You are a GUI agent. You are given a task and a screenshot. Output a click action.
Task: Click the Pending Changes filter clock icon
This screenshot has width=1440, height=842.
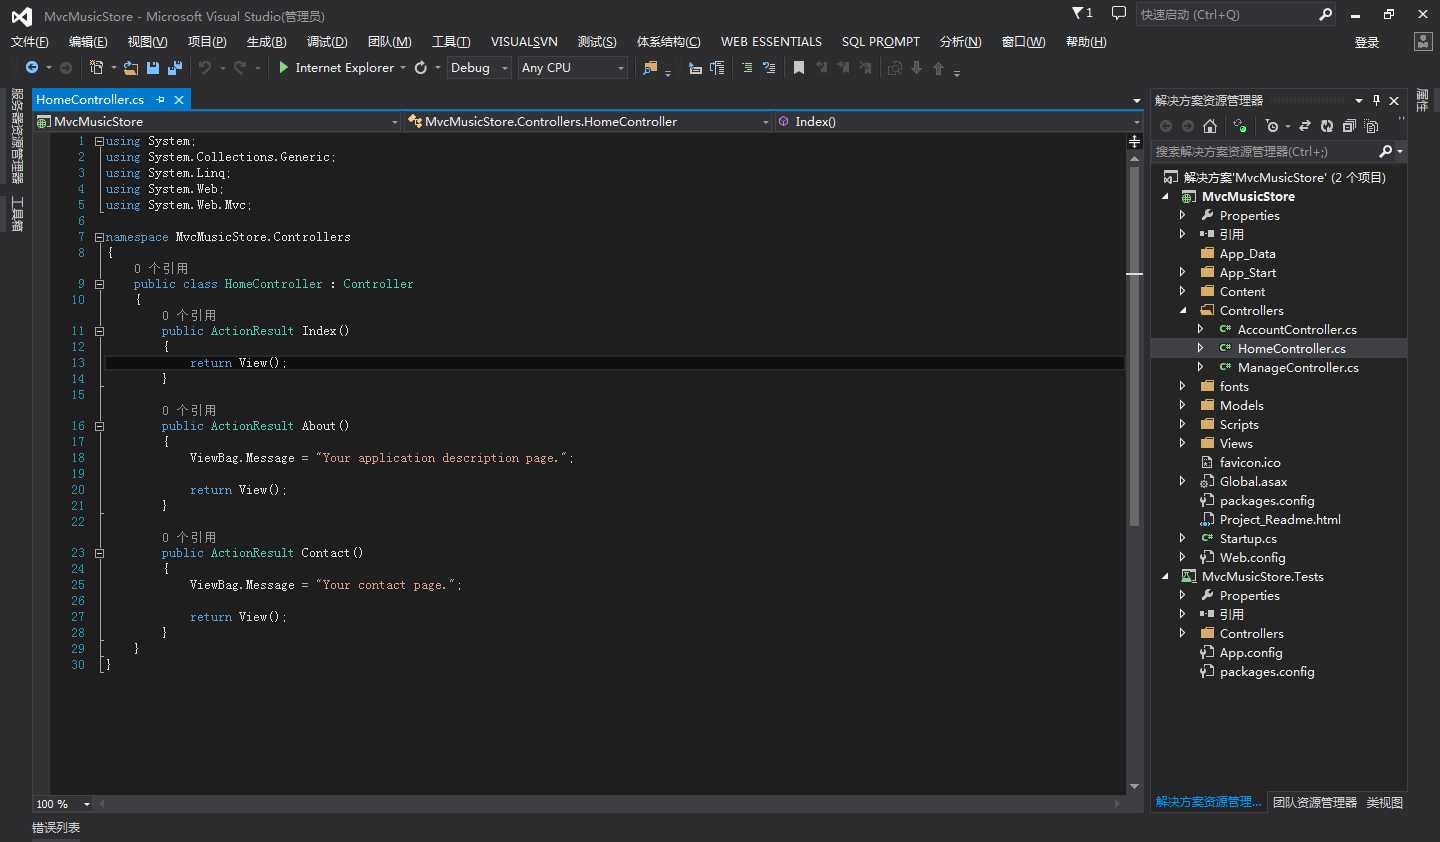click(1272, 126)
